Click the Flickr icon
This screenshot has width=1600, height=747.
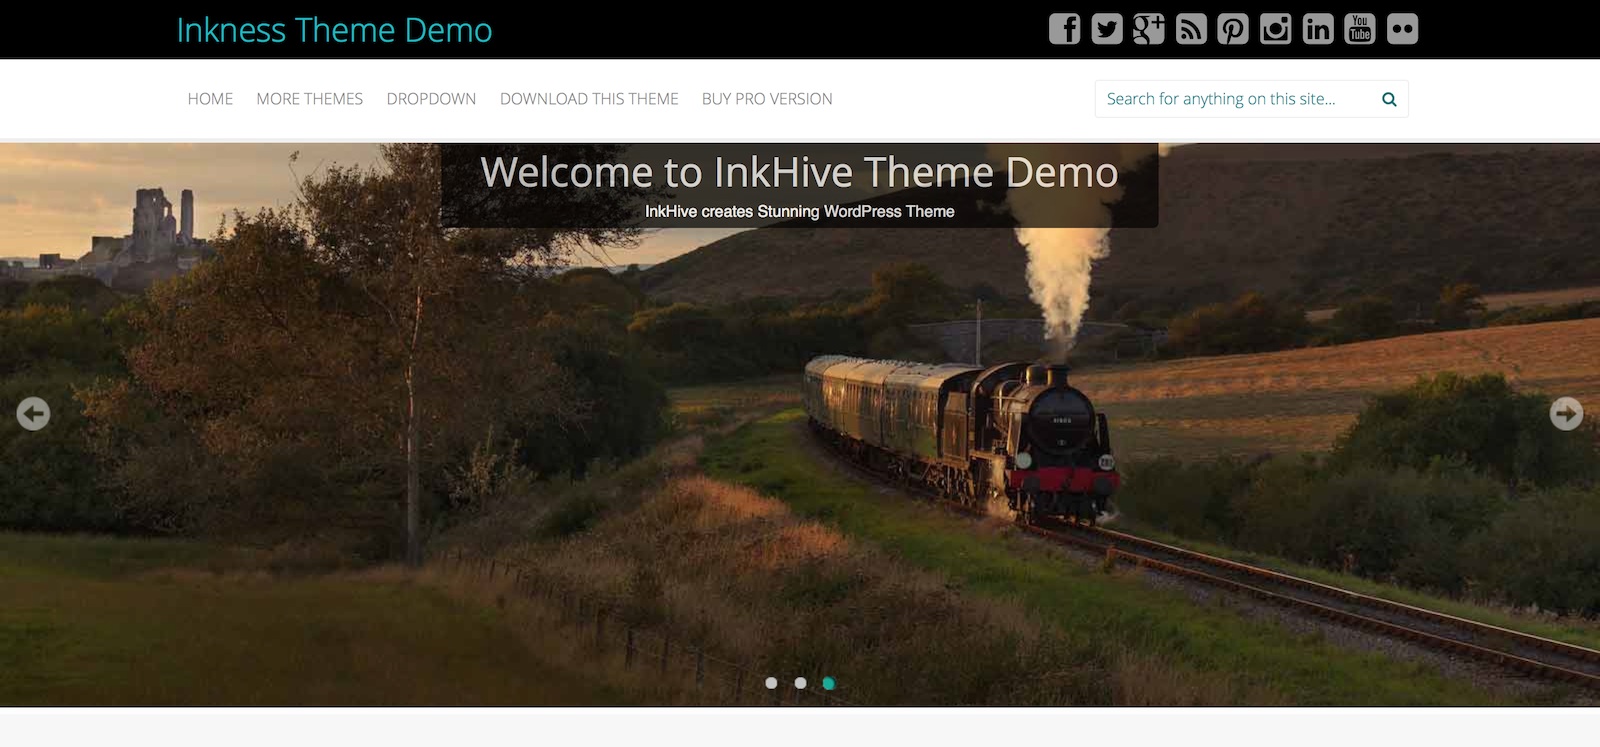[x=1402, y=29]
